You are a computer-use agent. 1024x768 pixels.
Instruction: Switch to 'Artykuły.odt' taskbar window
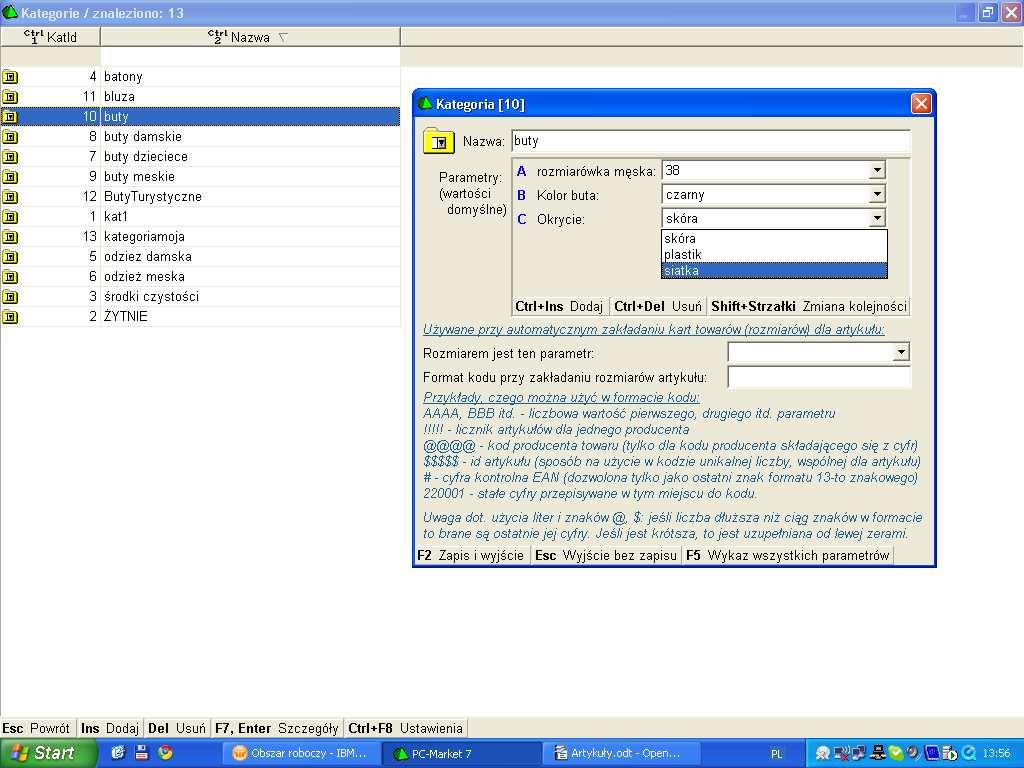620,753
